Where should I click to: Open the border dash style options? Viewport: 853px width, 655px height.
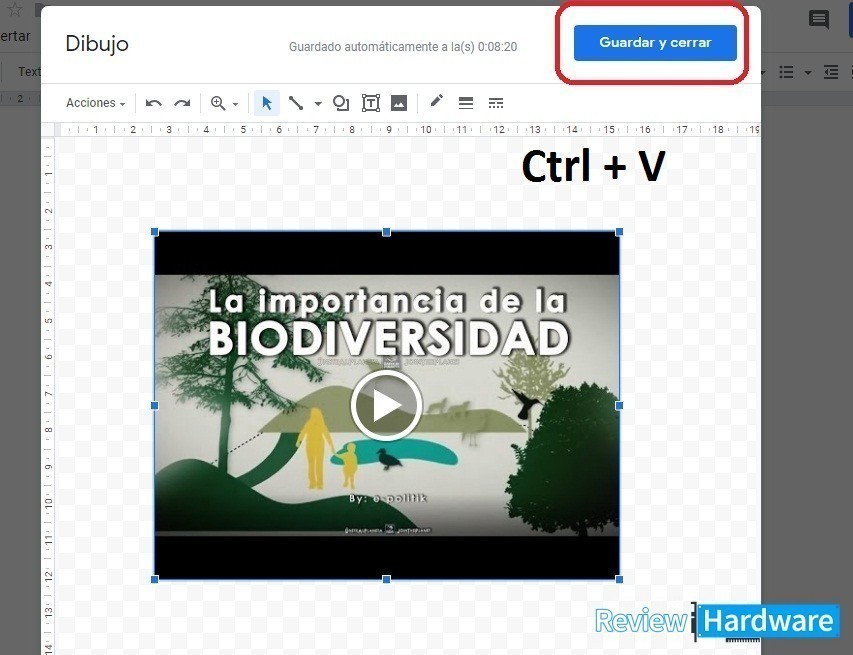[496, 103]
